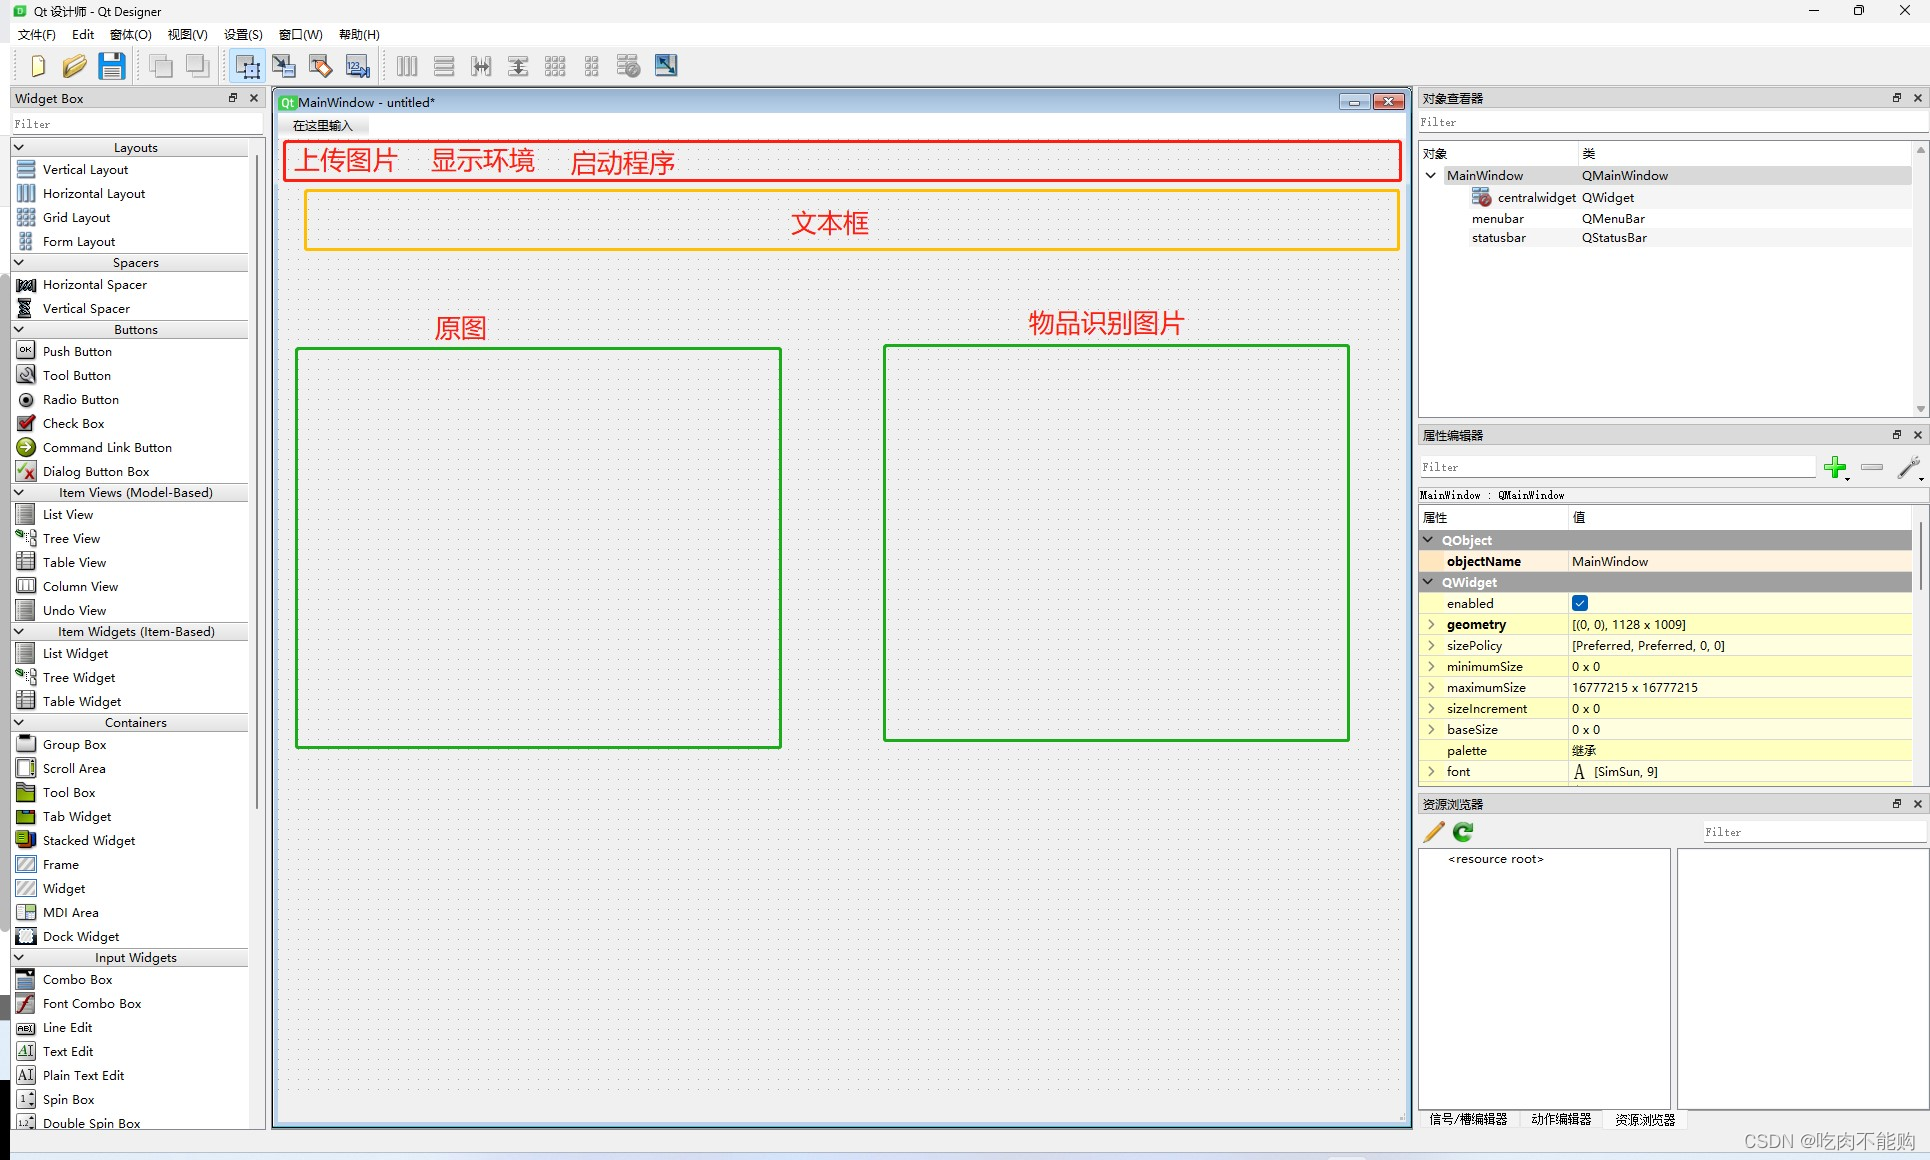Click the remove property minus icon
The image size is (1930, 1160).
pos(1872,467)
